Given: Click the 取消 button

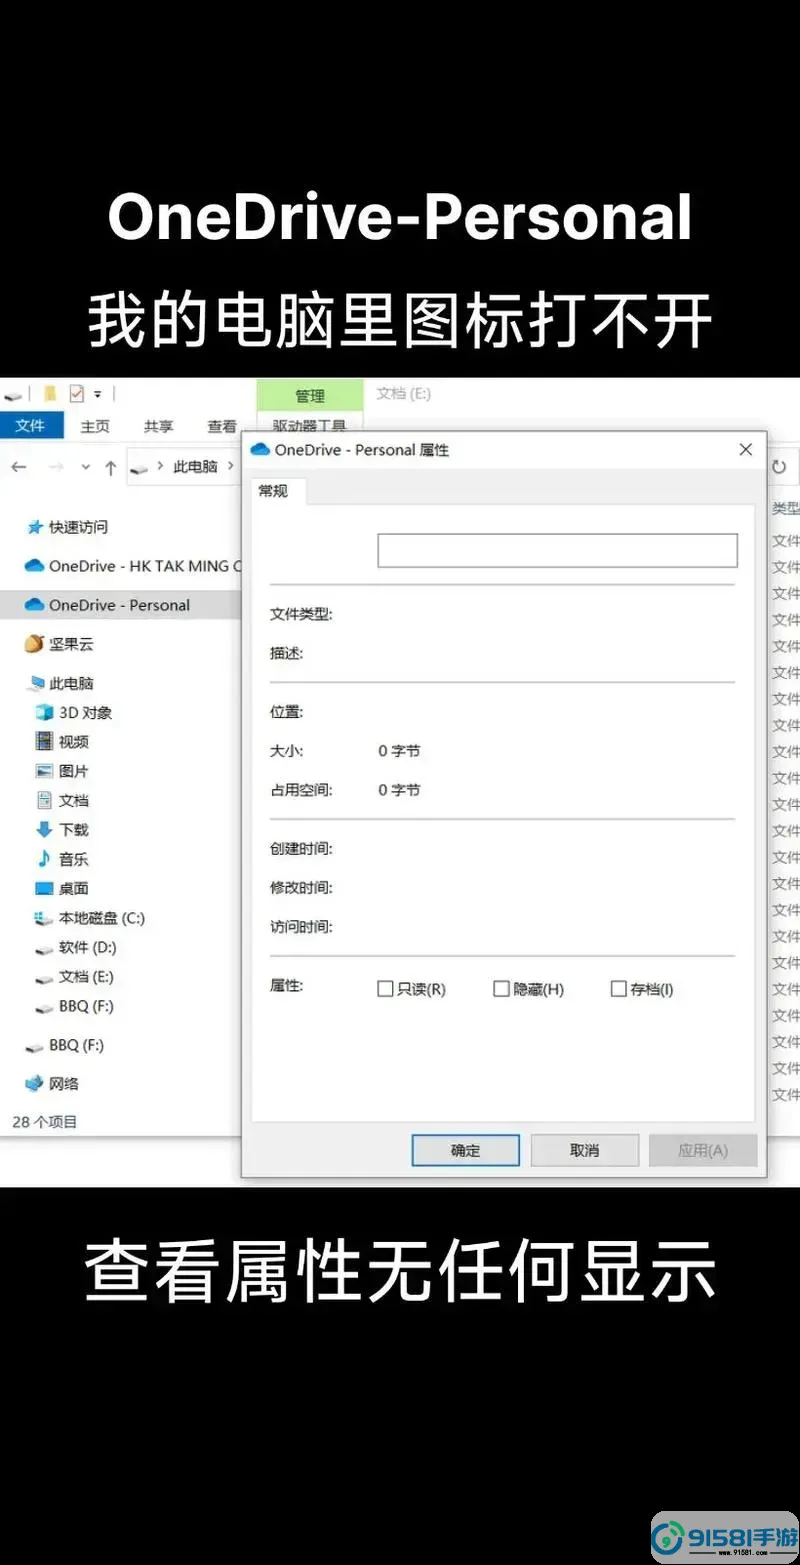Looking at the screenshot, I should point(584,1150).
